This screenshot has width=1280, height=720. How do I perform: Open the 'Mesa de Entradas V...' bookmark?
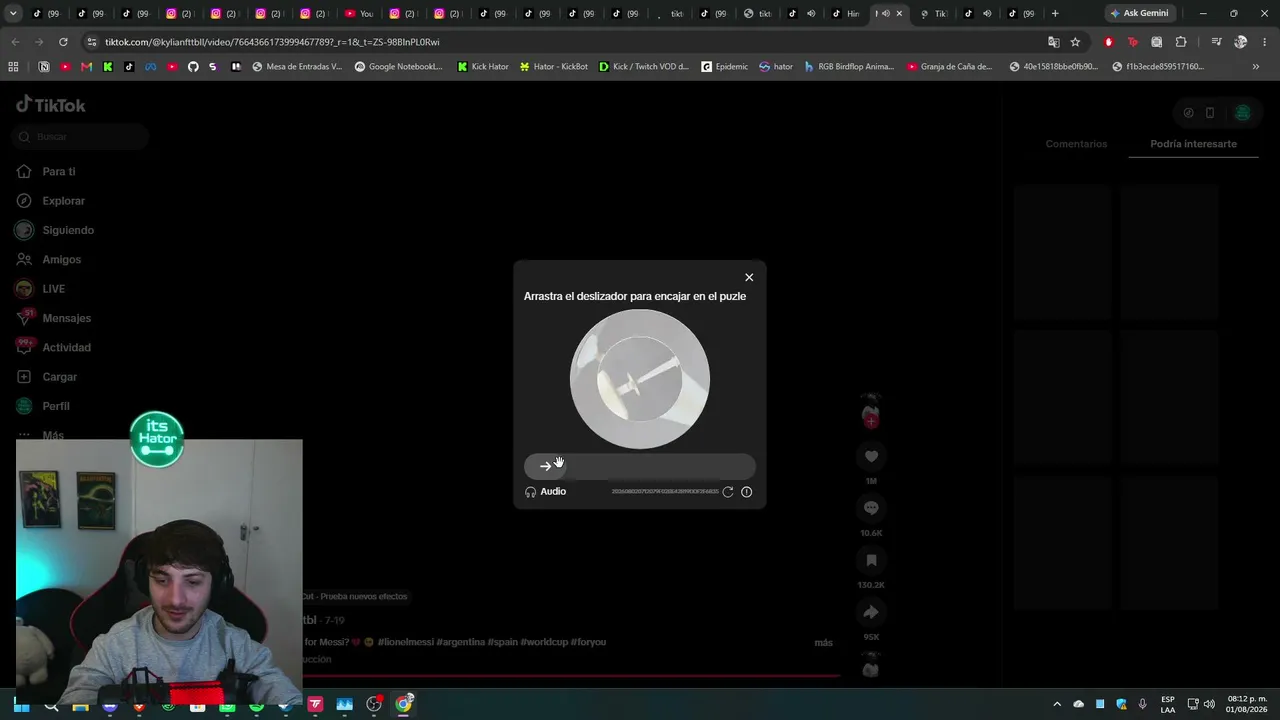tap(297, 67)
